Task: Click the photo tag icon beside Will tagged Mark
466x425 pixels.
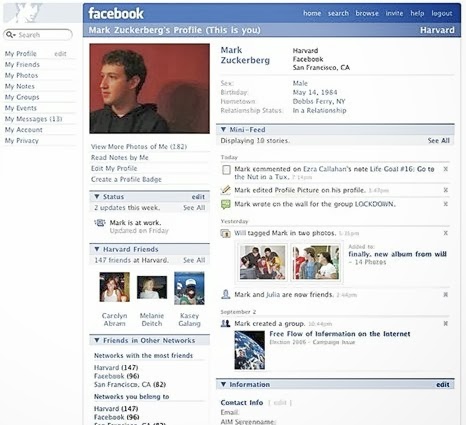Action: click(x=226, y=233)
